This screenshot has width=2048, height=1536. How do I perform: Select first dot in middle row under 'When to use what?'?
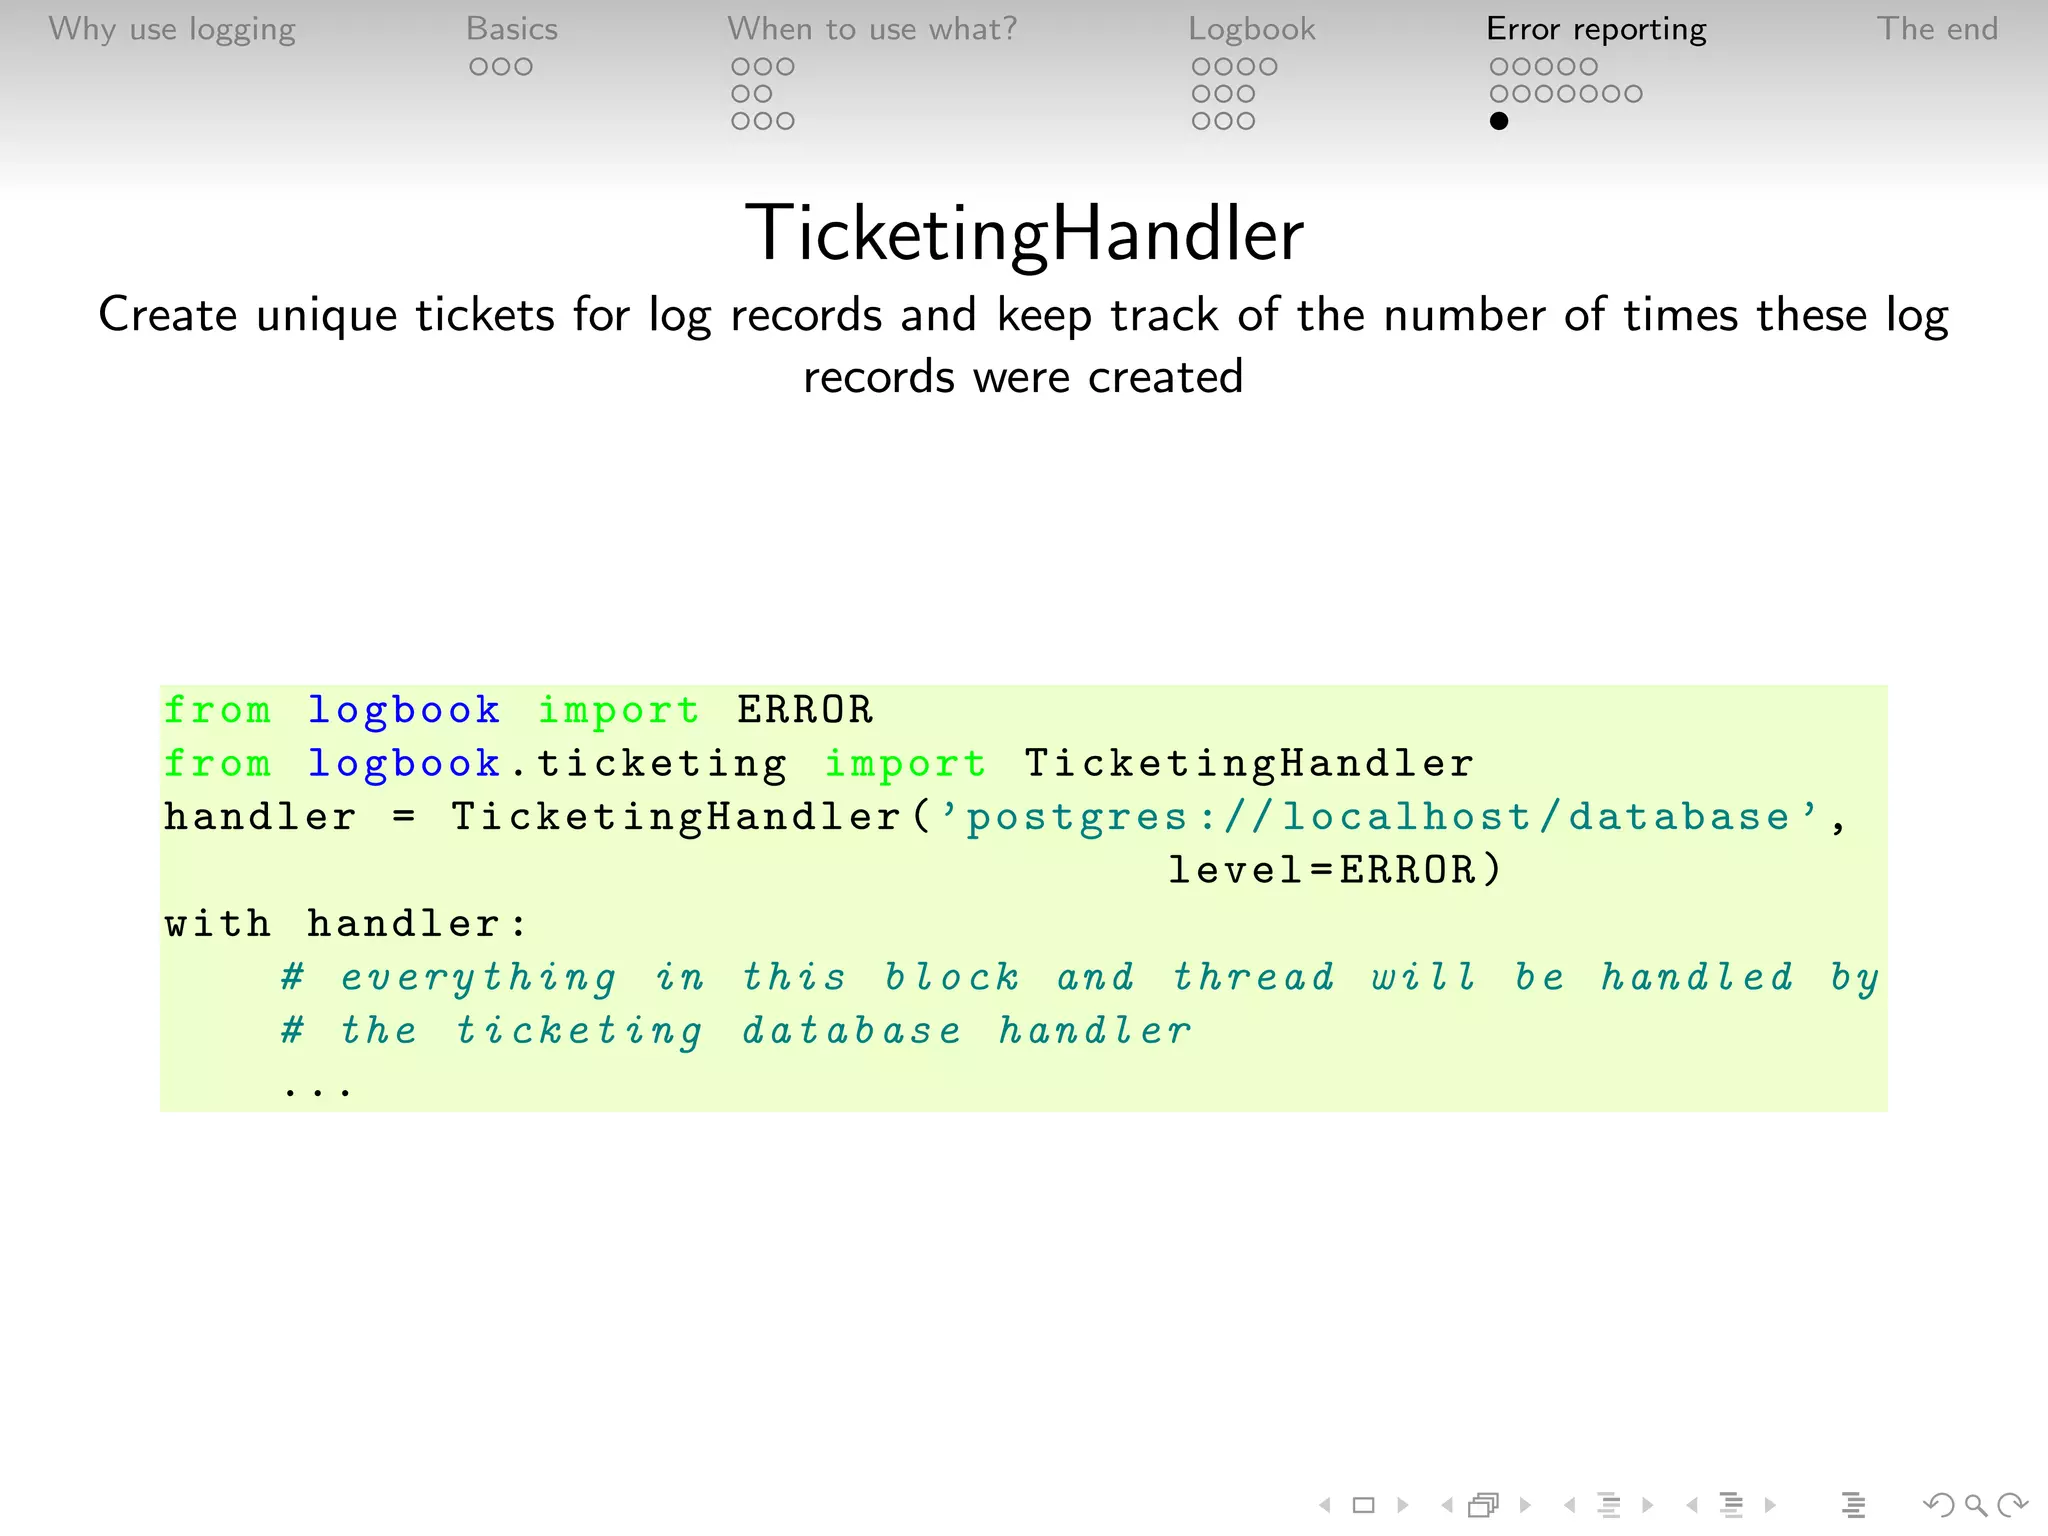[741, 94]
